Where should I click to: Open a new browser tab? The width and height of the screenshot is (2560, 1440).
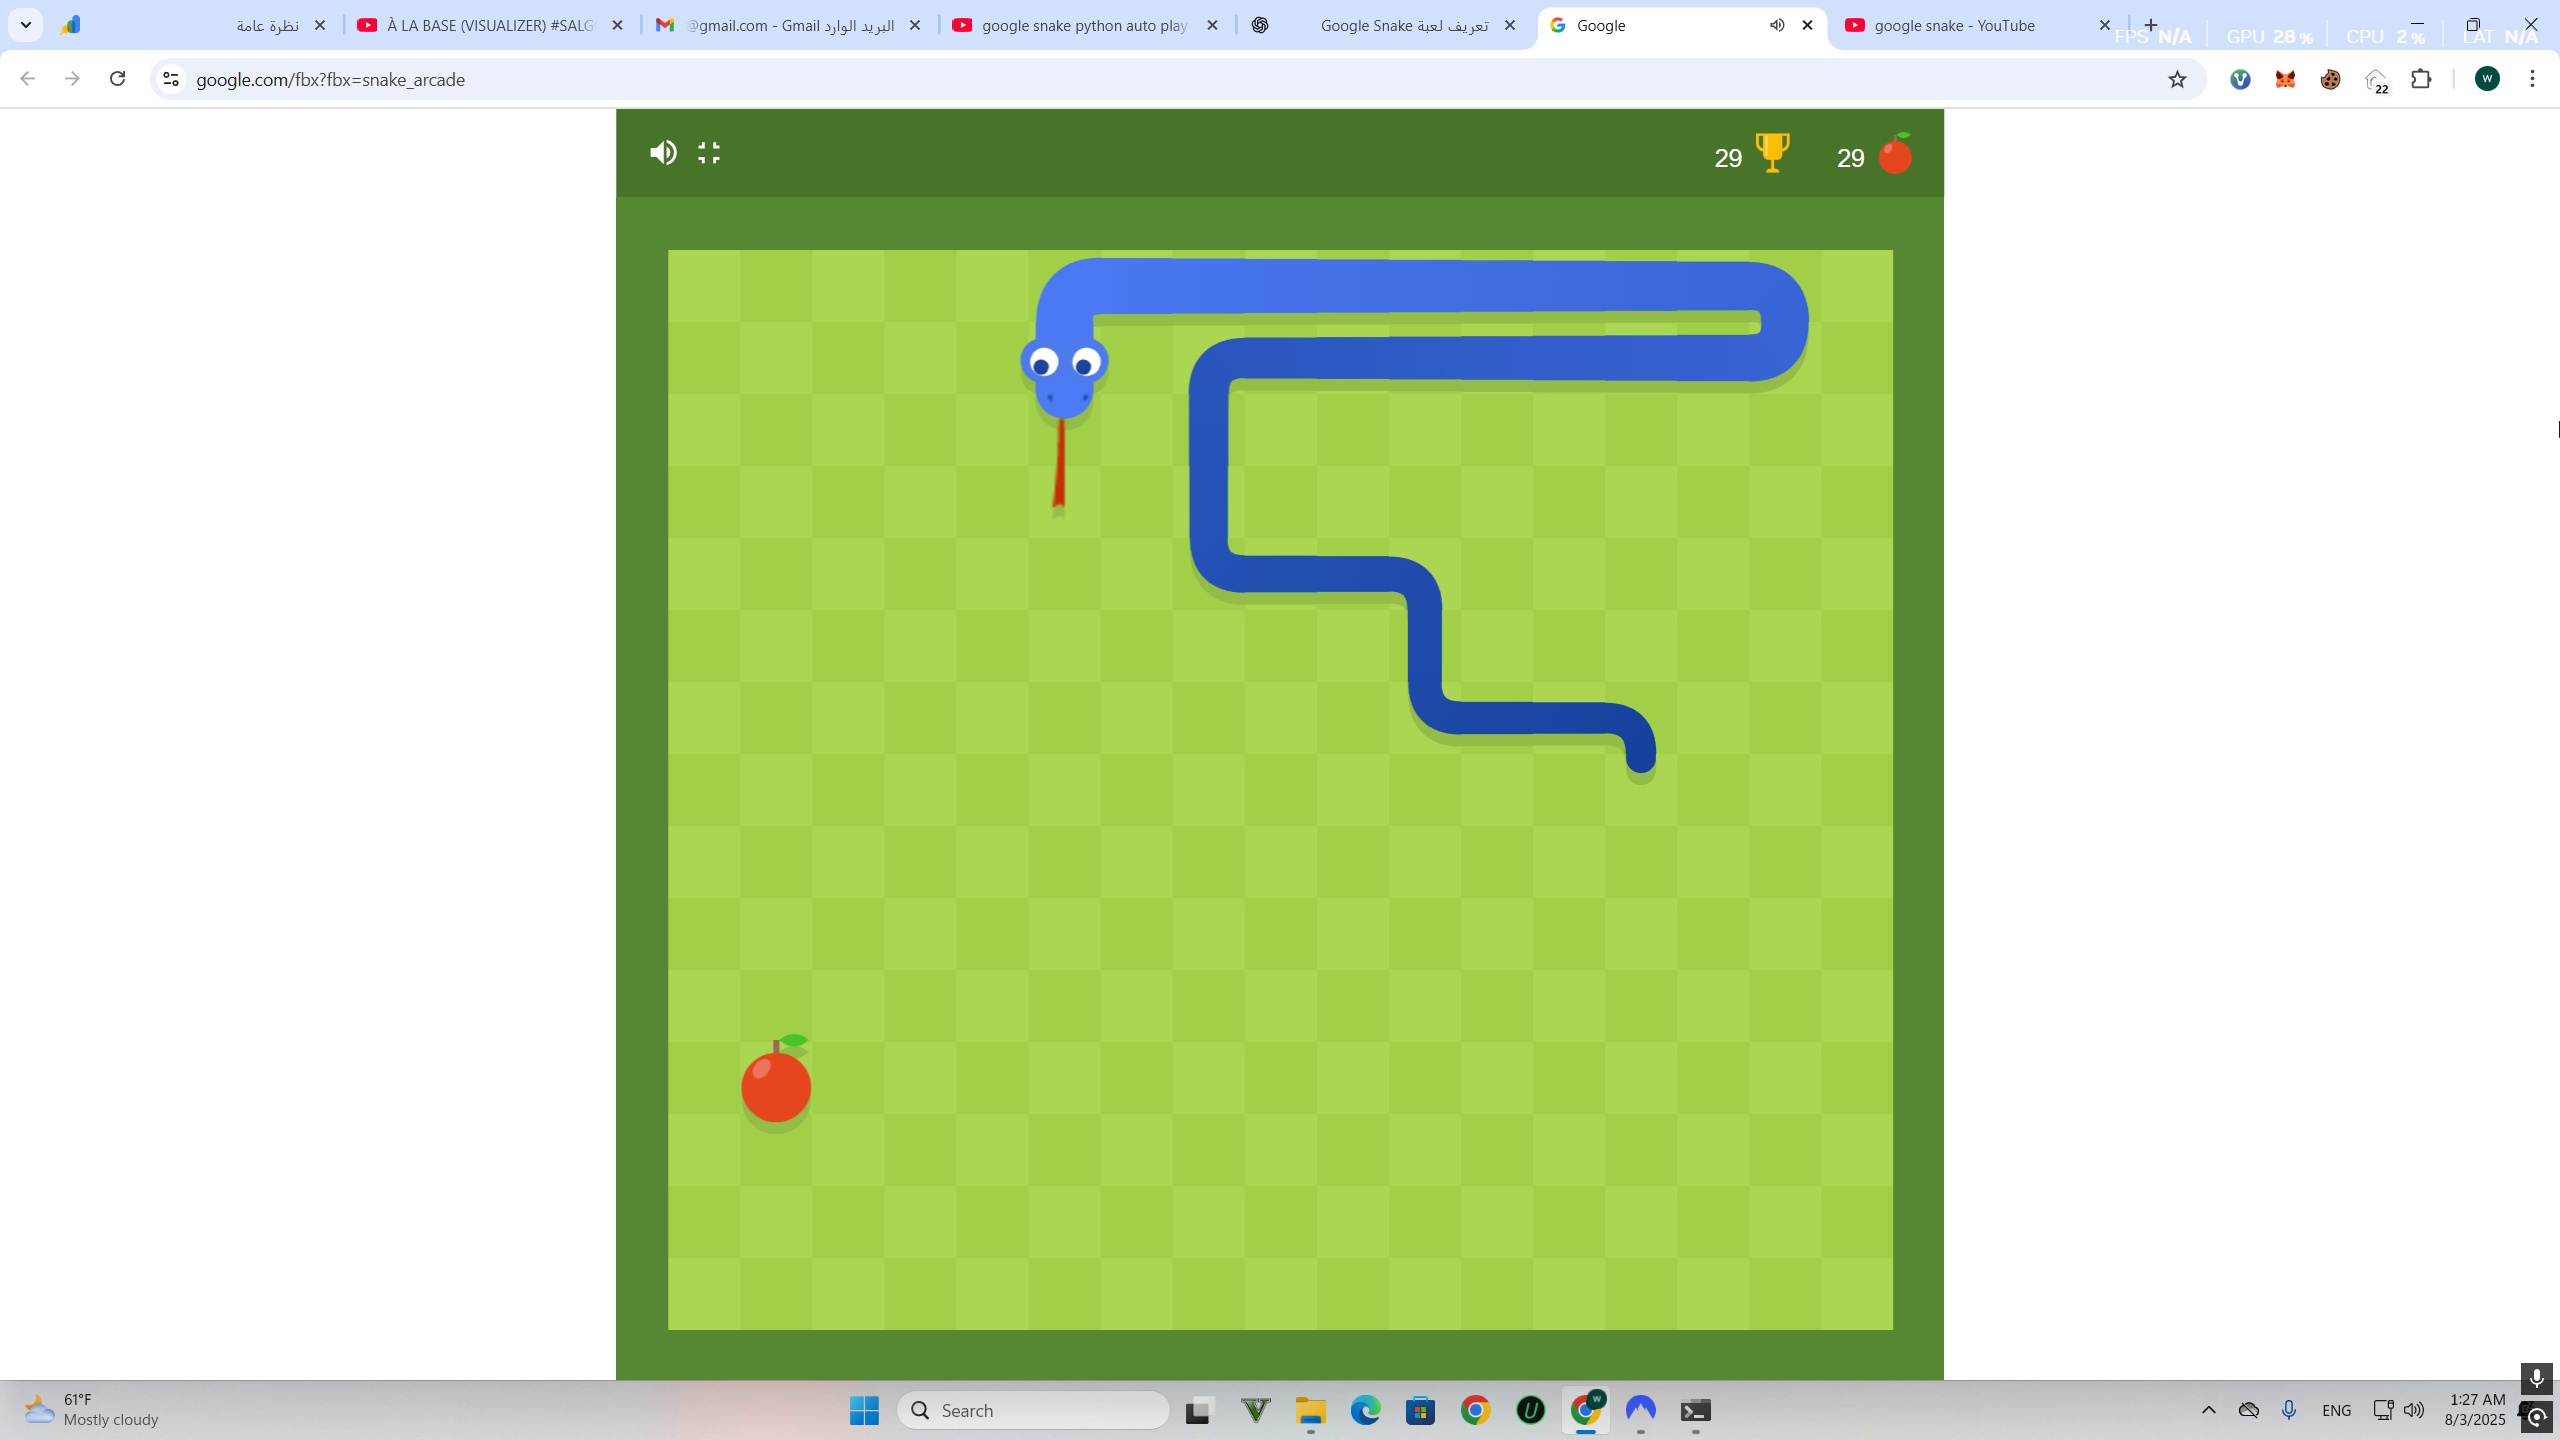pyautogui.click(x=2150, y=25)
